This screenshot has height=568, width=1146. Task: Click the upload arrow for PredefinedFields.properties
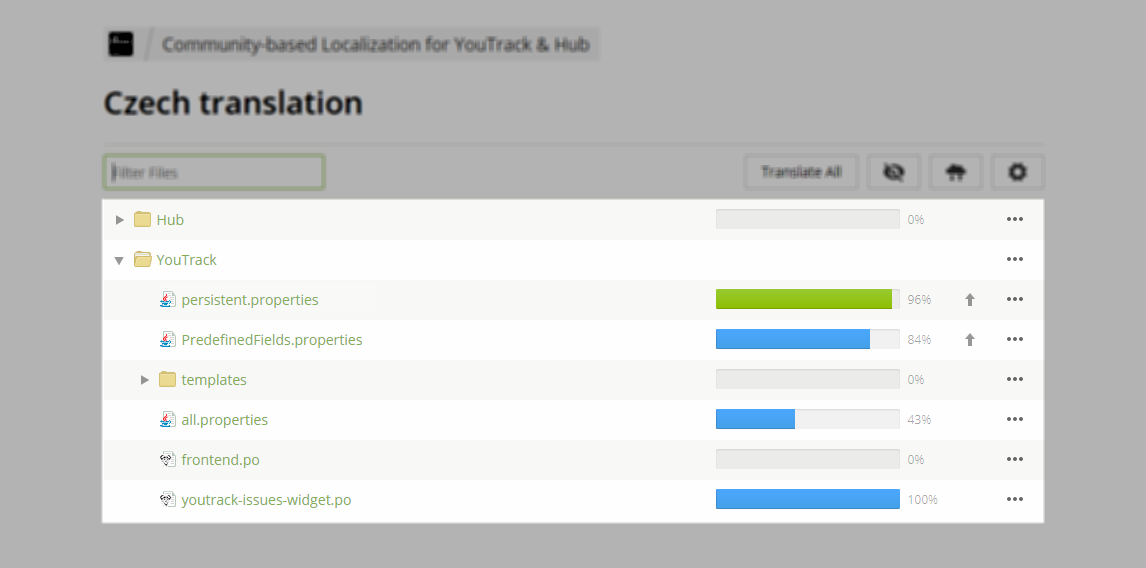point(970,340)
